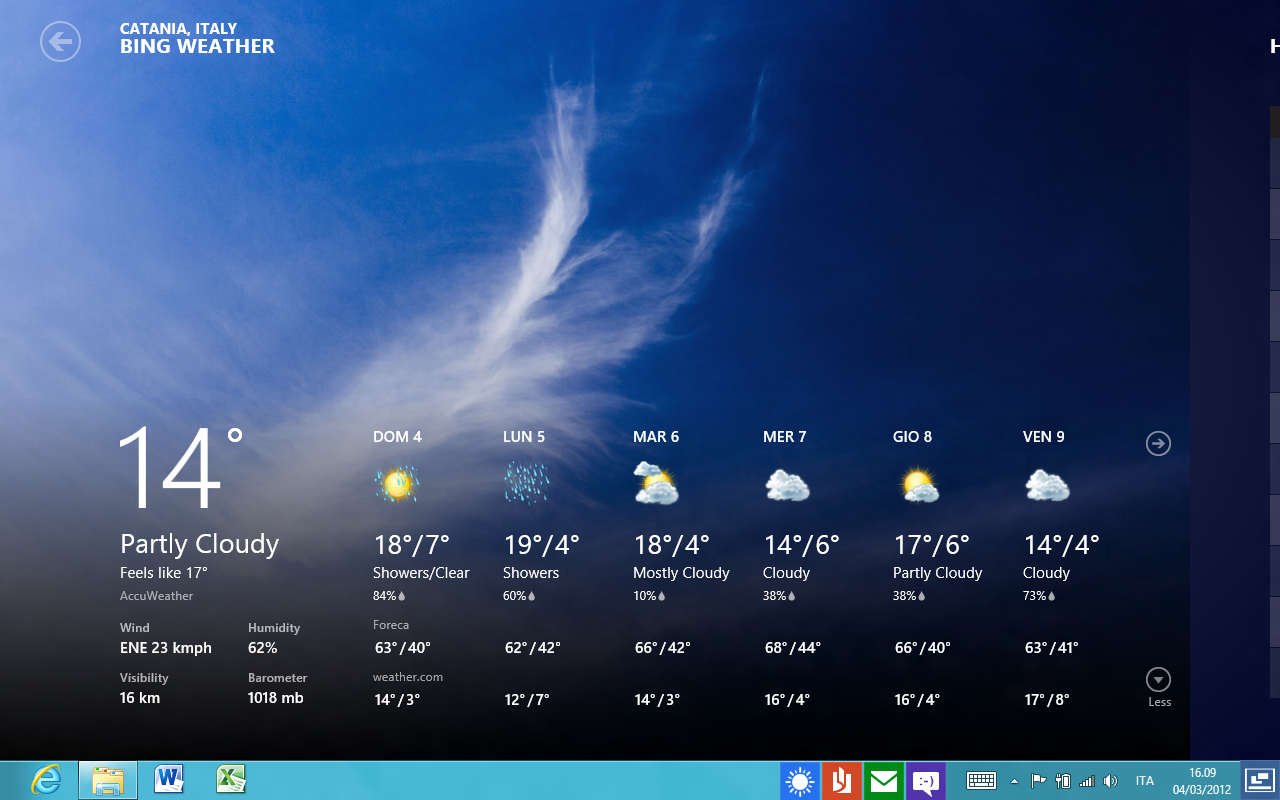Show next forecast days with right arrow
The height and width of the screenshot is (800, 1280).
coord(1158,443)
